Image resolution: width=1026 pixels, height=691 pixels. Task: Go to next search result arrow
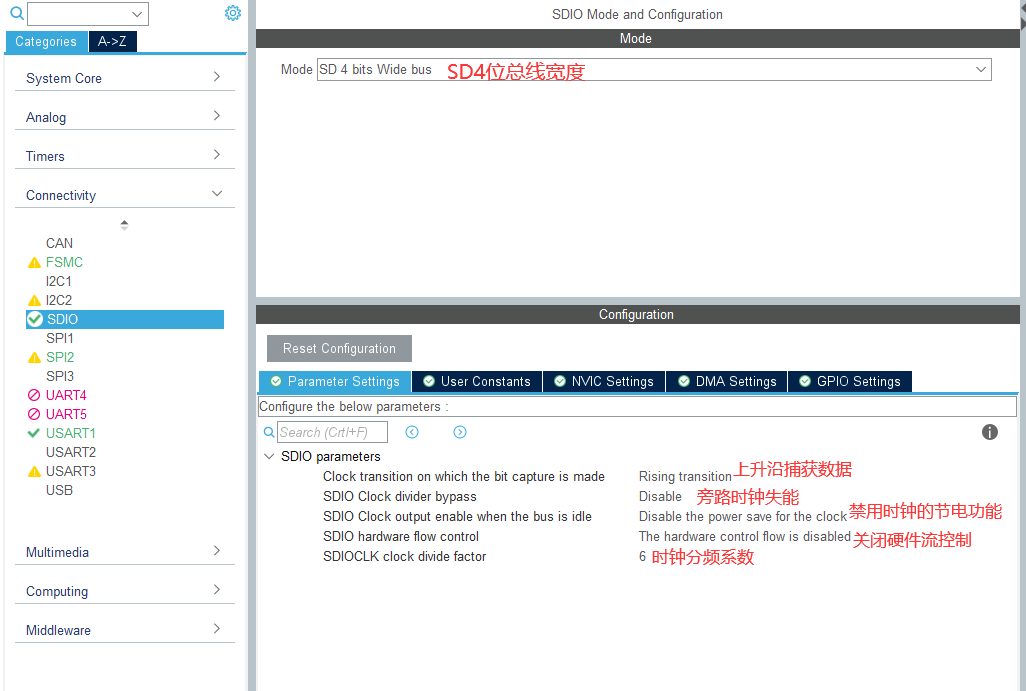[460, 432]
